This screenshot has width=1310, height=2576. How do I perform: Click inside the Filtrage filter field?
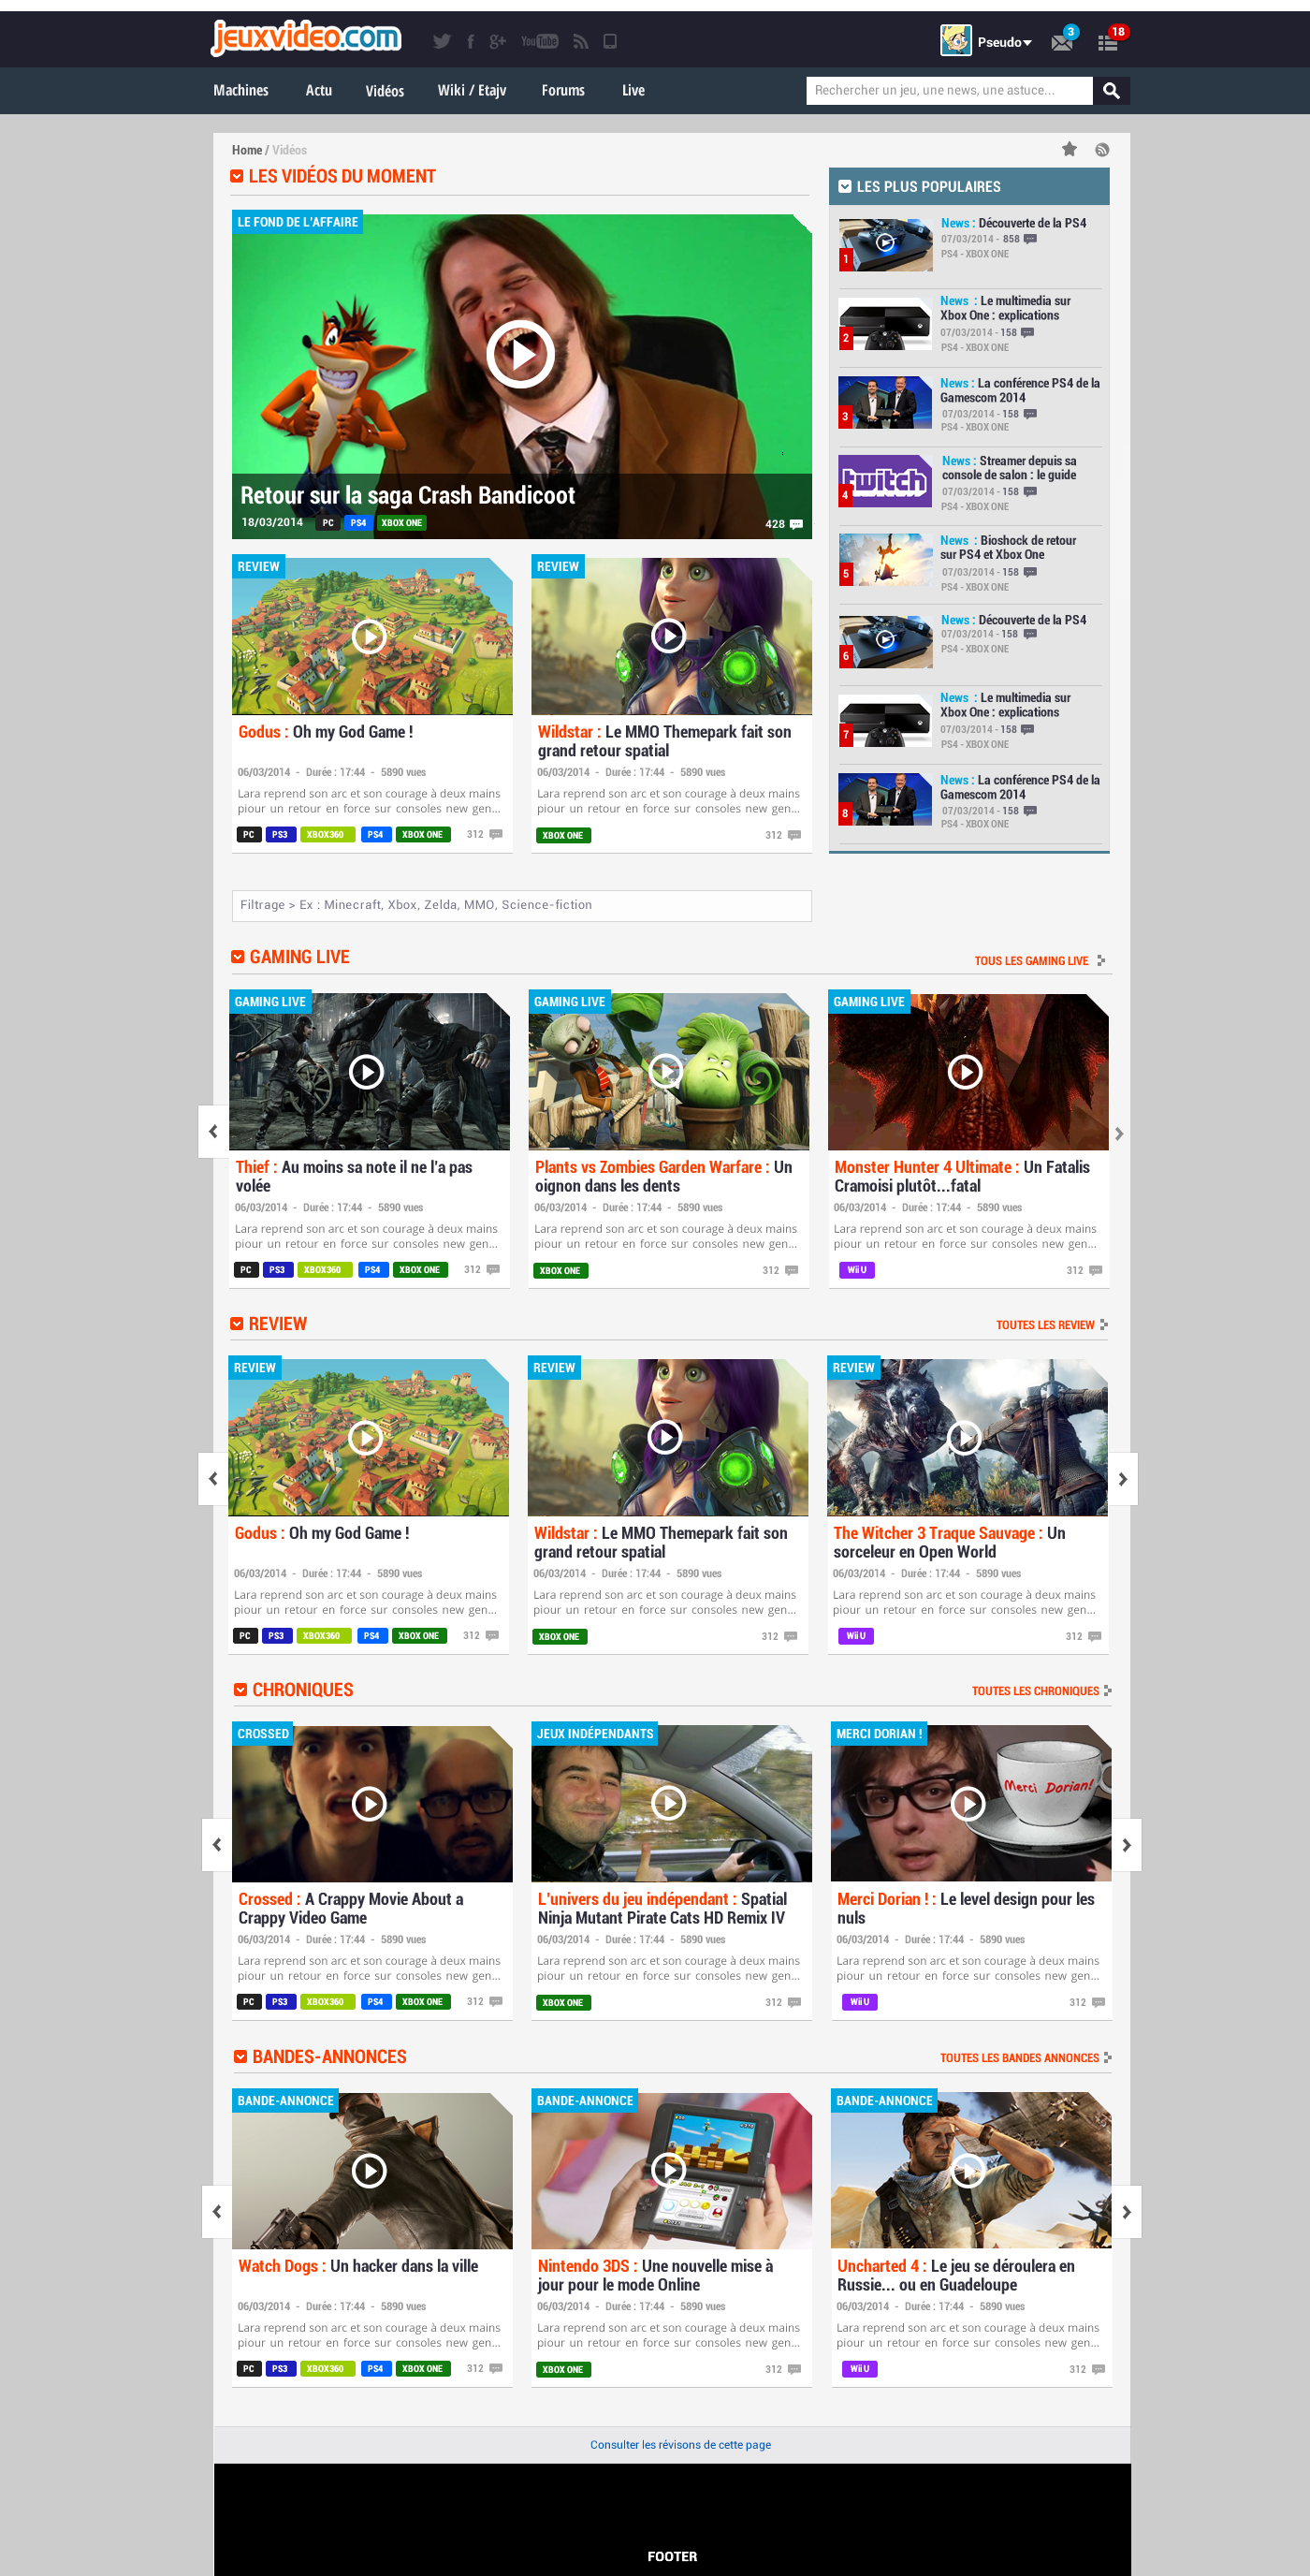pyautogui.click(x=521, y=905)
